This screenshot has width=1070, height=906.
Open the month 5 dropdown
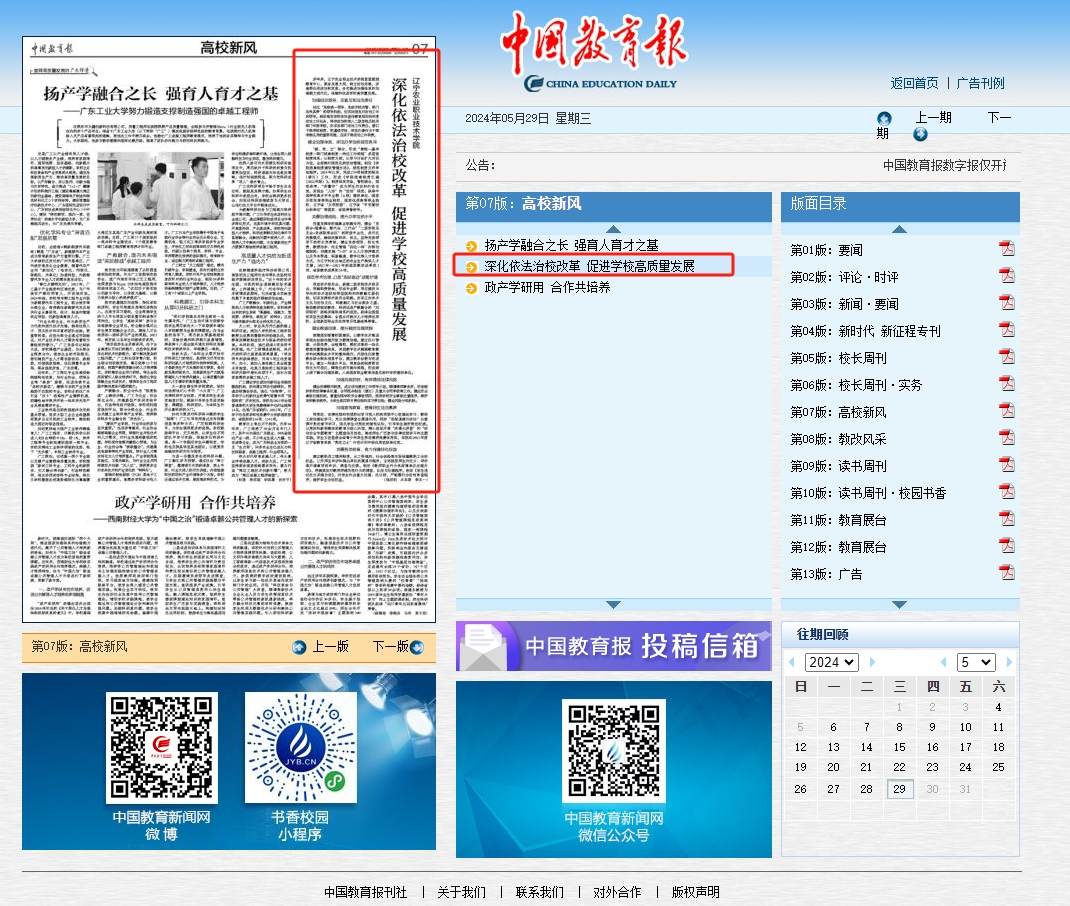pos(976,662)
